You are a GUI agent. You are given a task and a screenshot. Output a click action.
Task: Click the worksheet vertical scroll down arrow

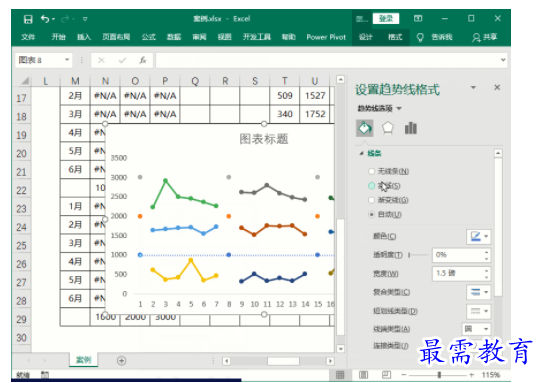pyautogui.click(x=340, y=349)
